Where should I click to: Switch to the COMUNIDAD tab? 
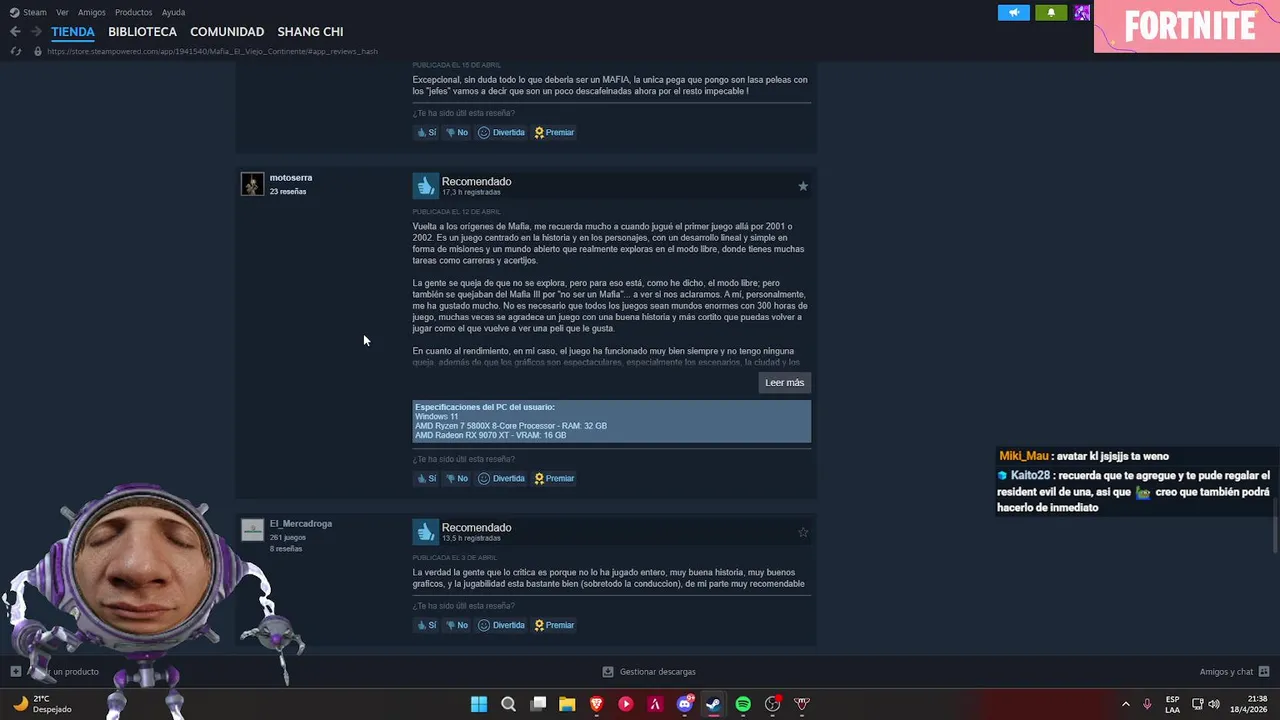click(x=227, y=32)
